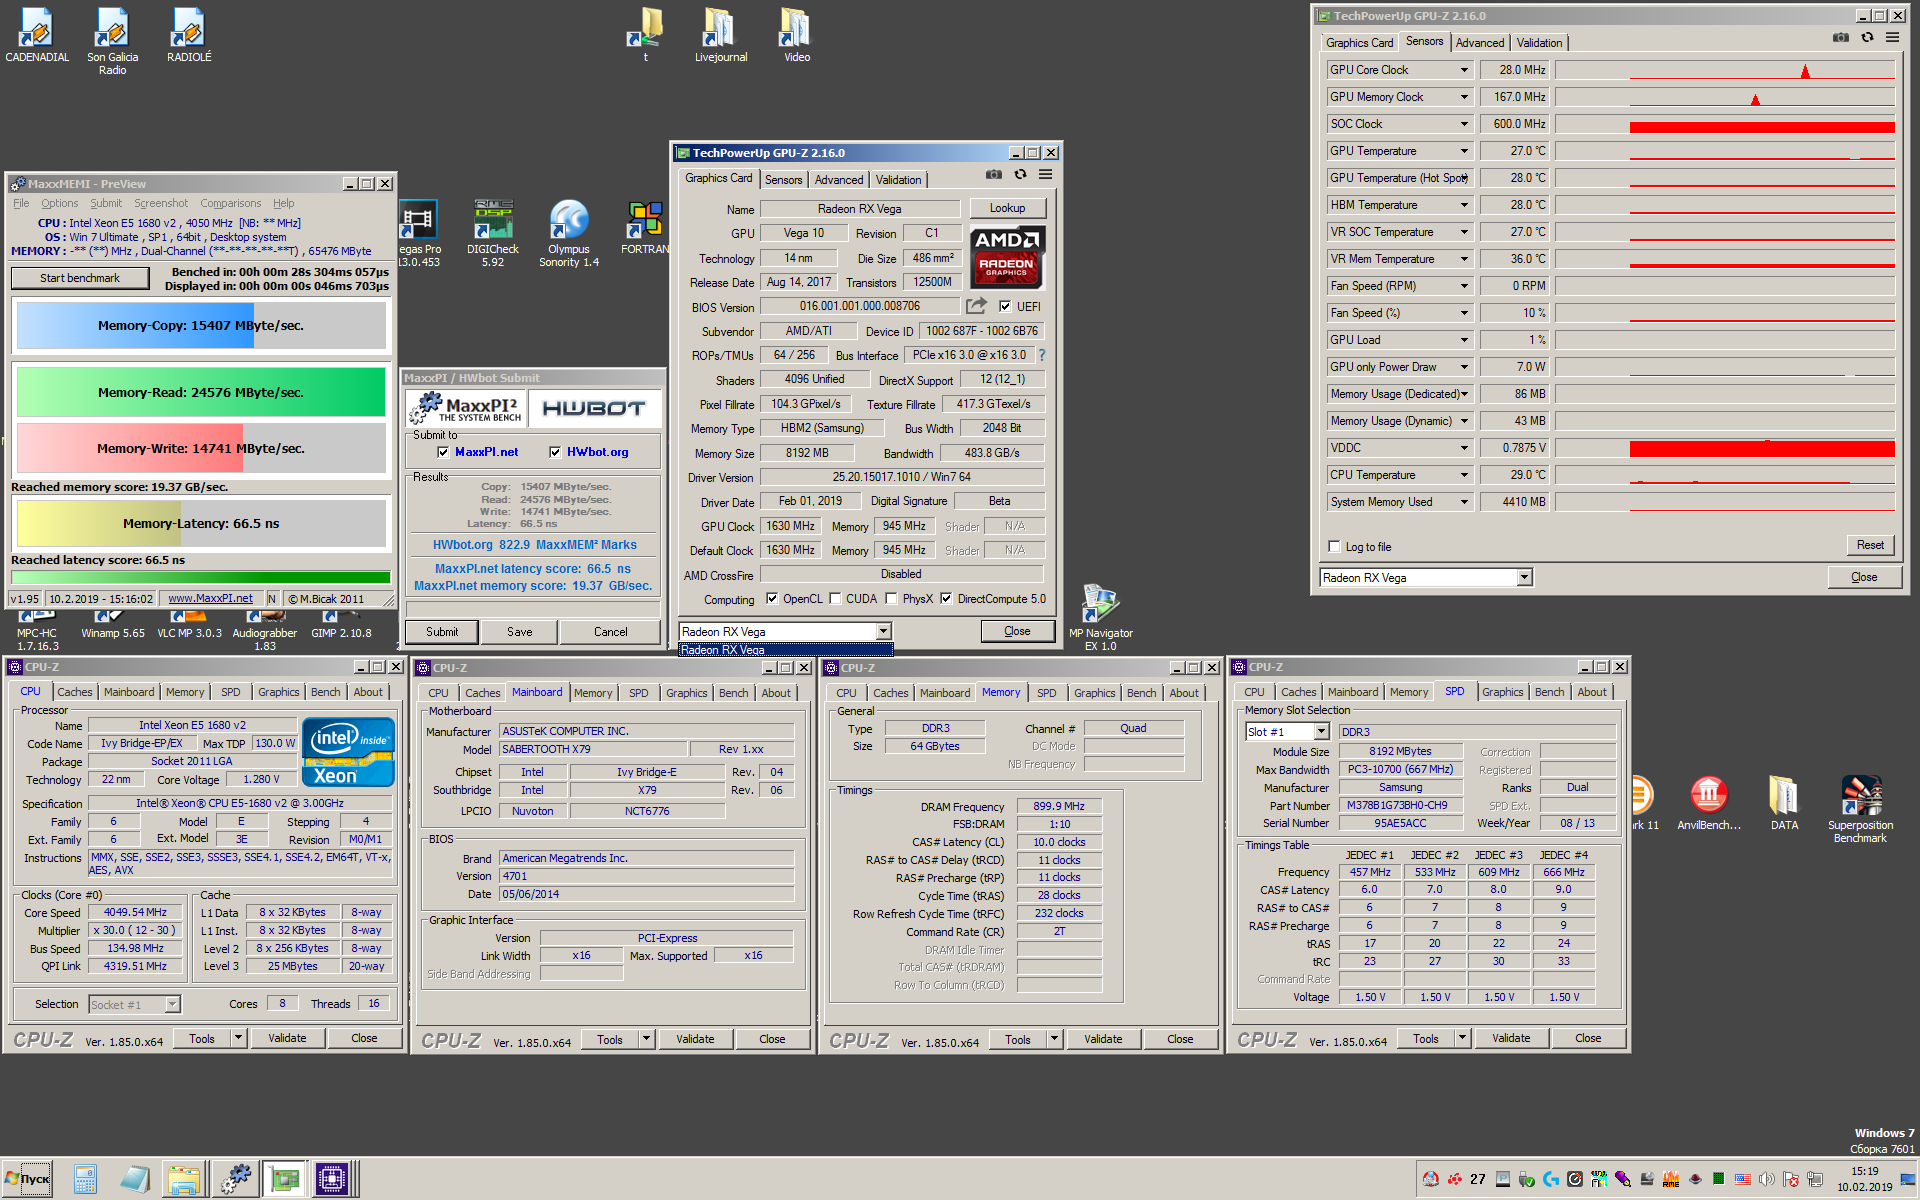Open the SOC Clock sensor dropdown
This screenshot has width=1920, height=1200.
click(1464, 124)
